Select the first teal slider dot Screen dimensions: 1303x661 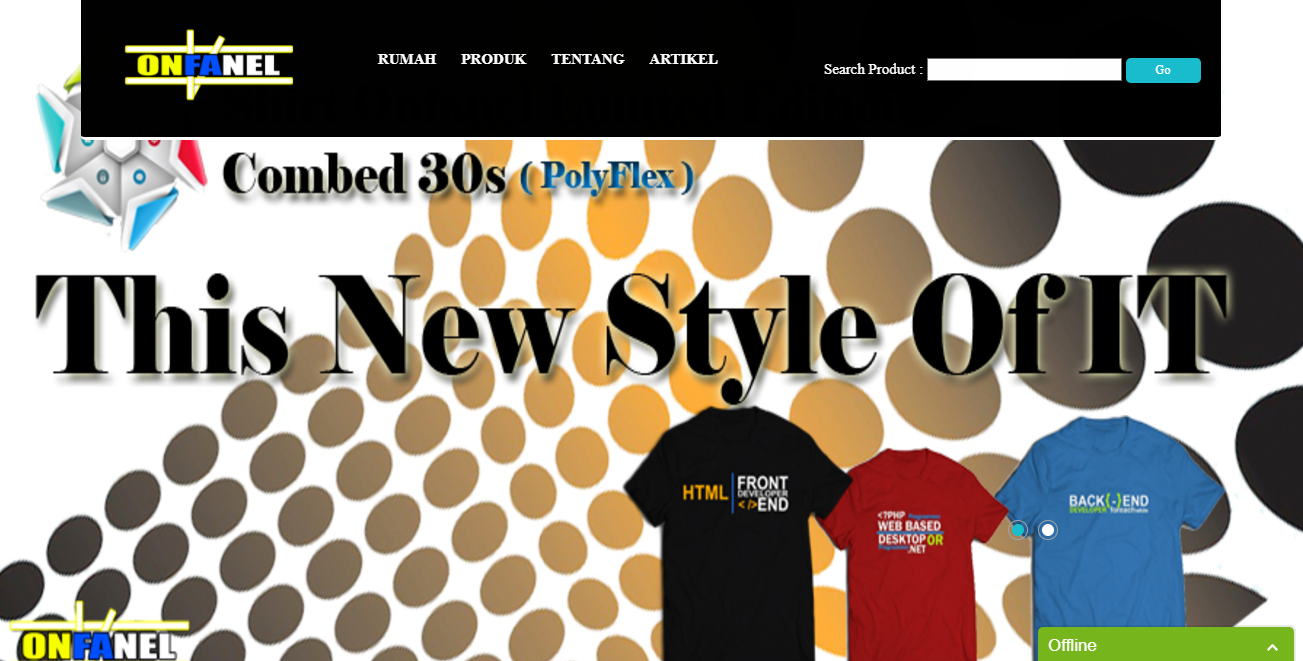pos(1018,529)
